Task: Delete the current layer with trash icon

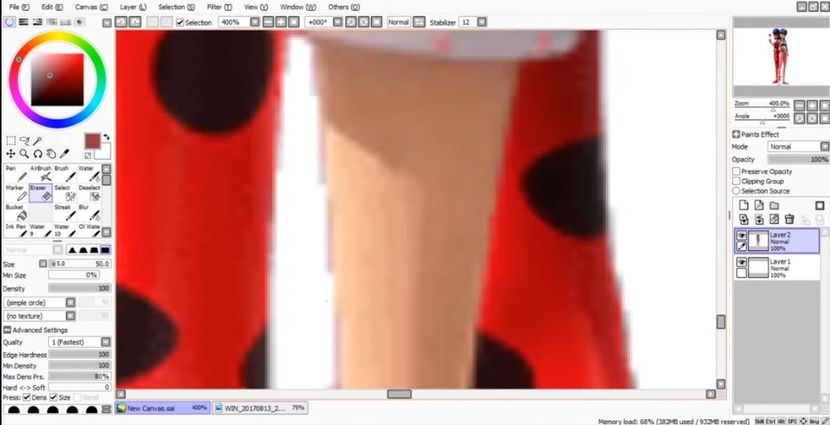Action: tap(789, 219)
